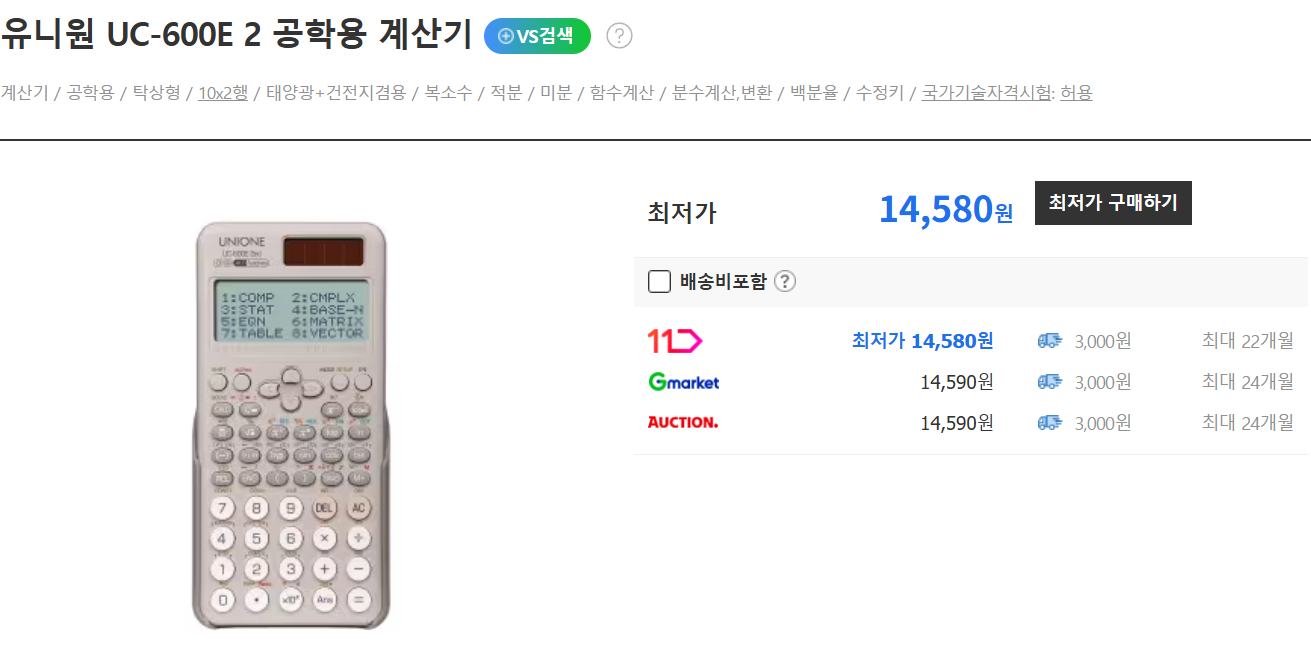
Task: Click the 11st delivery truck icon
Action: coord(1050,341)
